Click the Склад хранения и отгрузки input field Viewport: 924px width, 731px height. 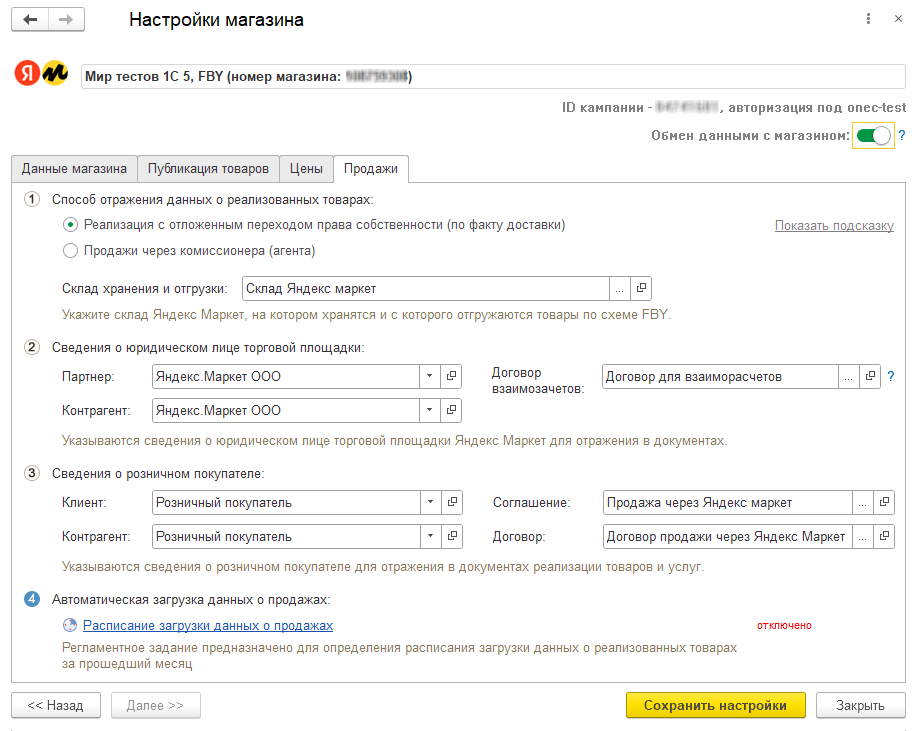click(425, 288)
